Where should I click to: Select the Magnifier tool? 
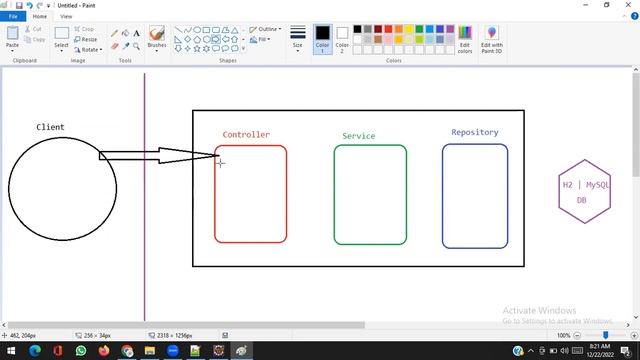coord(136,46)
